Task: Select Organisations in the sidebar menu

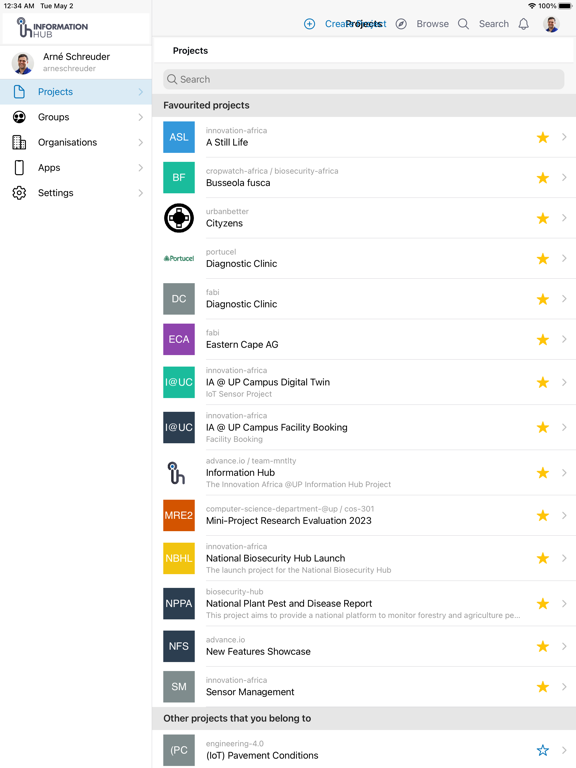Action: tap(76, 142)
